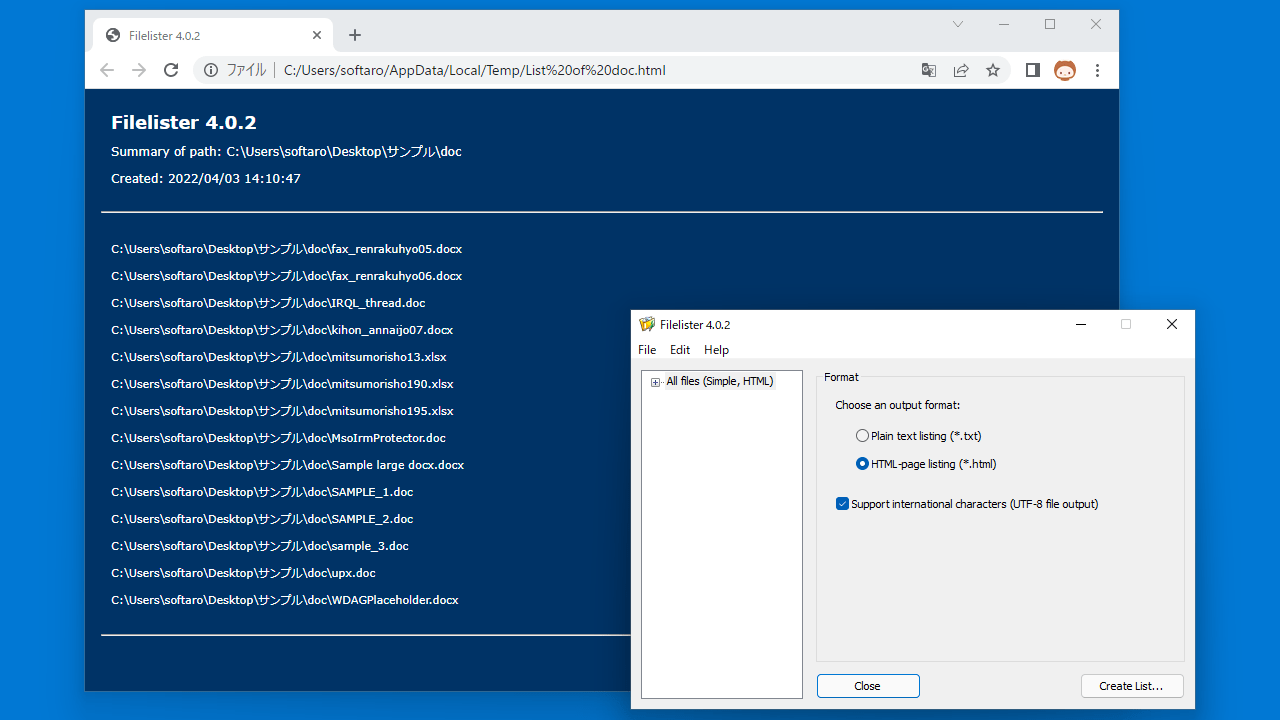Click the browser address bar URL
Image resolution: width=1280 pixels, height=720 pixels.
point(475,70)
